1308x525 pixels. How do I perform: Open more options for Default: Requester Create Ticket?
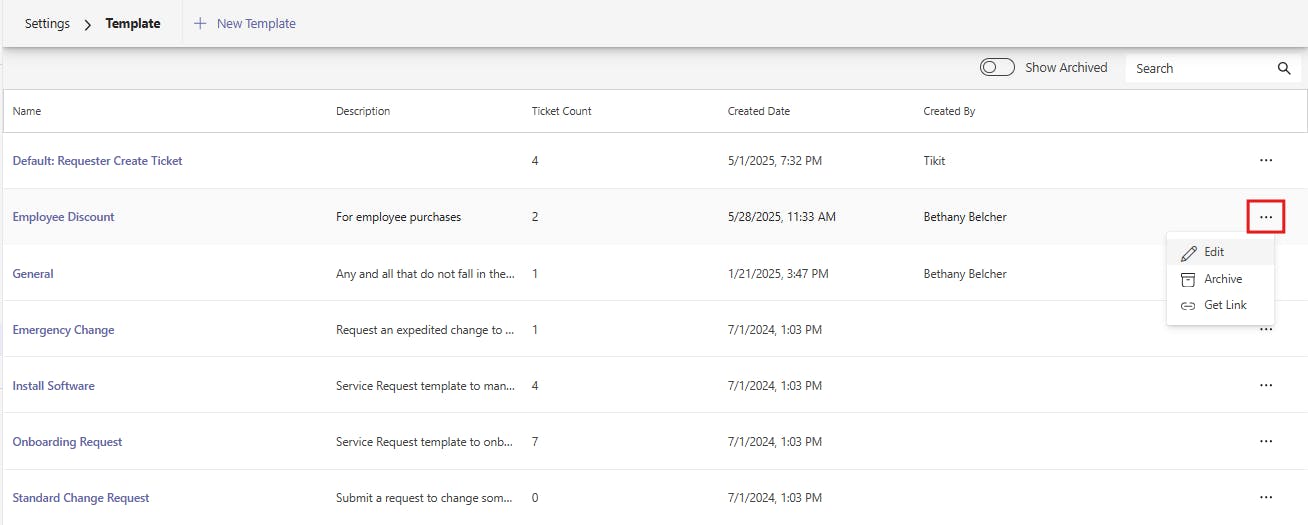click(x=1266, y=160)
